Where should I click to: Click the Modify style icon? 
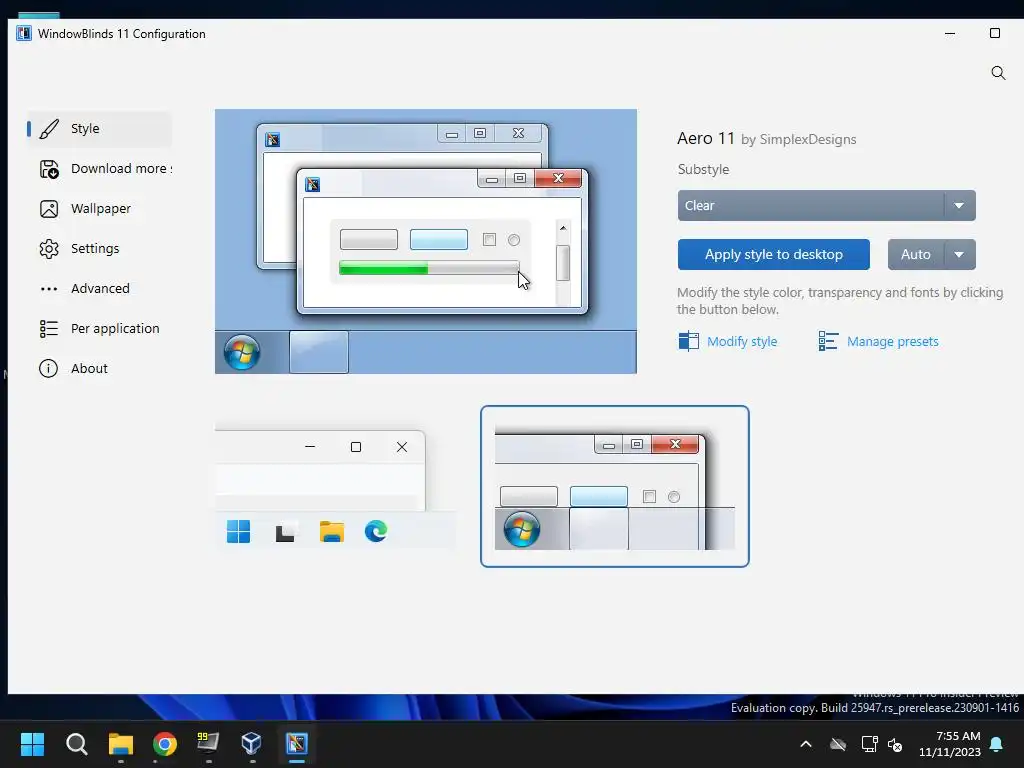coord(688,341)
